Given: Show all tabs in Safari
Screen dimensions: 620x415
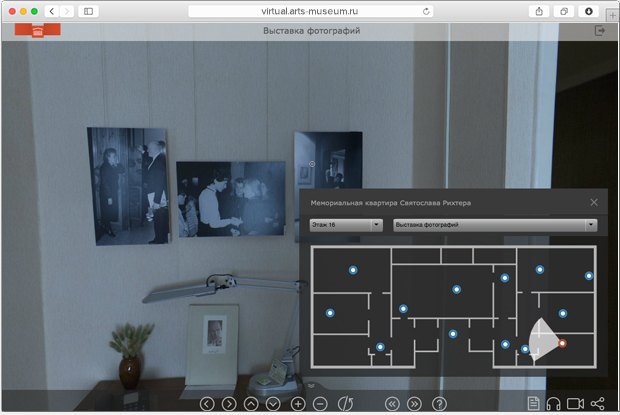Looking at the screenshot, I should (x=564, y=11).
